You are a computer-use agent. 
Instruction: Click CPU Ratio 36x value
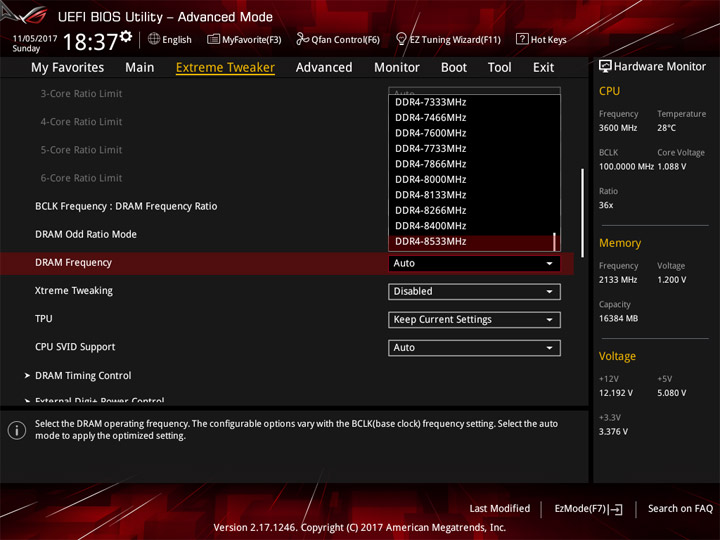pos(606,205)
